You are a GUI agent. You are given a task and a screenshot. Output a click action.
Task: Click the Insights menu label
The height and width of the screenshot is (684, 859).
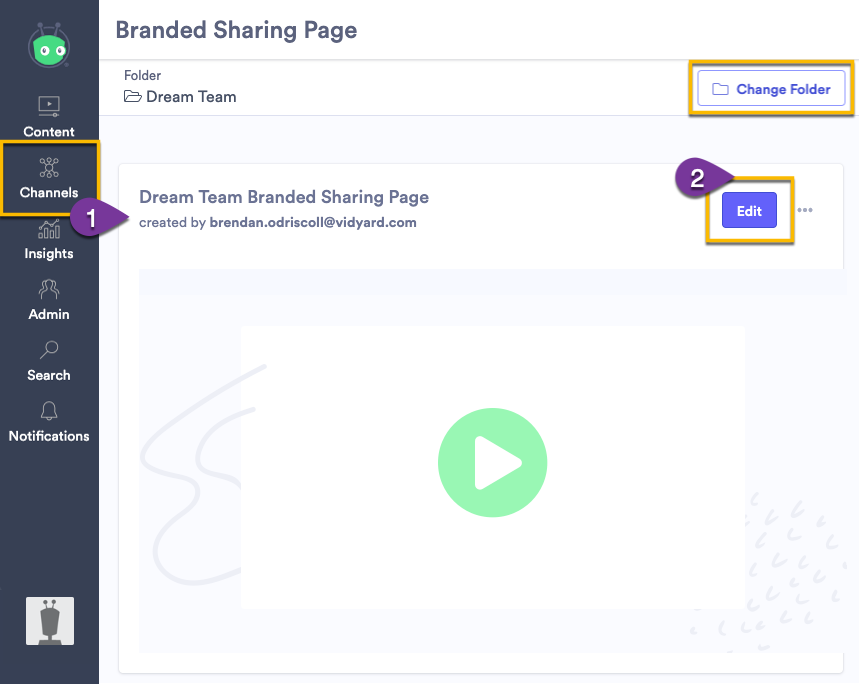coord(49,254)
